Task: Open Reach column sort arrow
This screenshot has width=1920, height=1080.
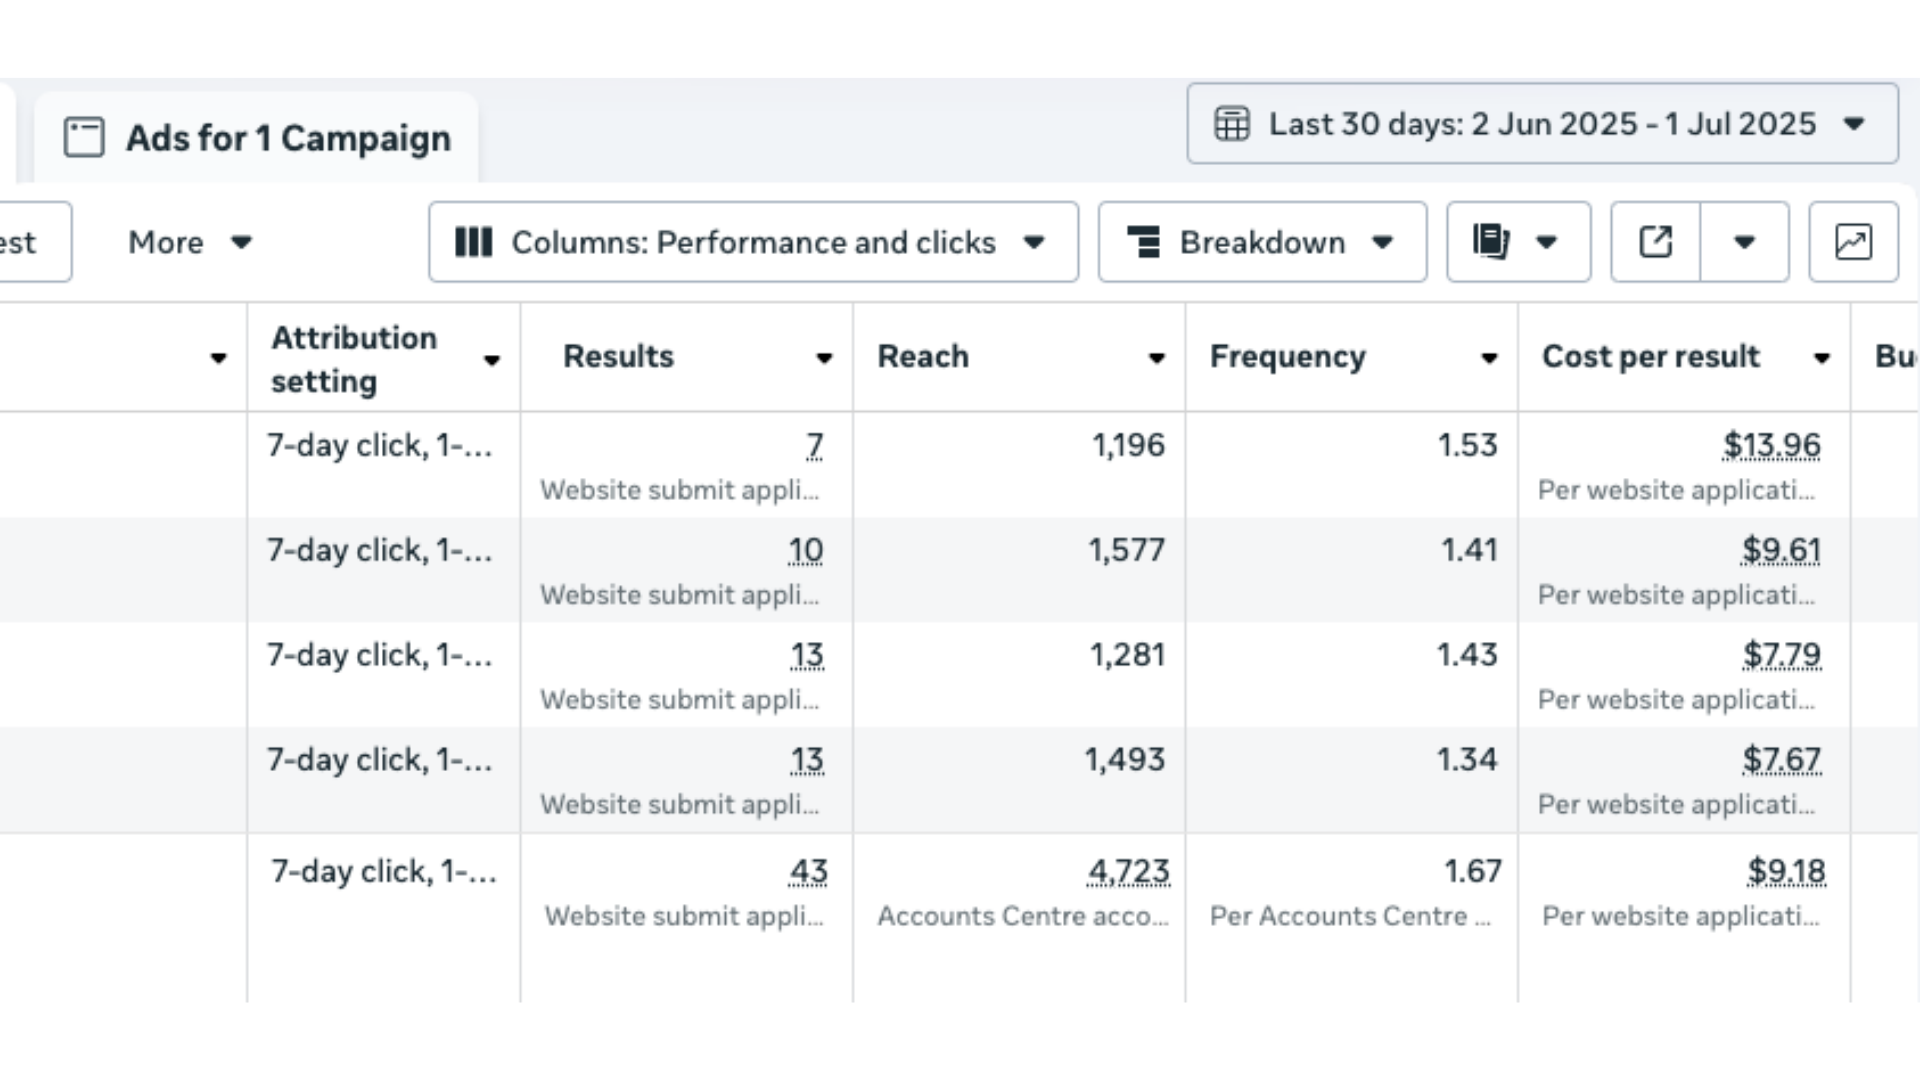Action: pos(1156,358)
